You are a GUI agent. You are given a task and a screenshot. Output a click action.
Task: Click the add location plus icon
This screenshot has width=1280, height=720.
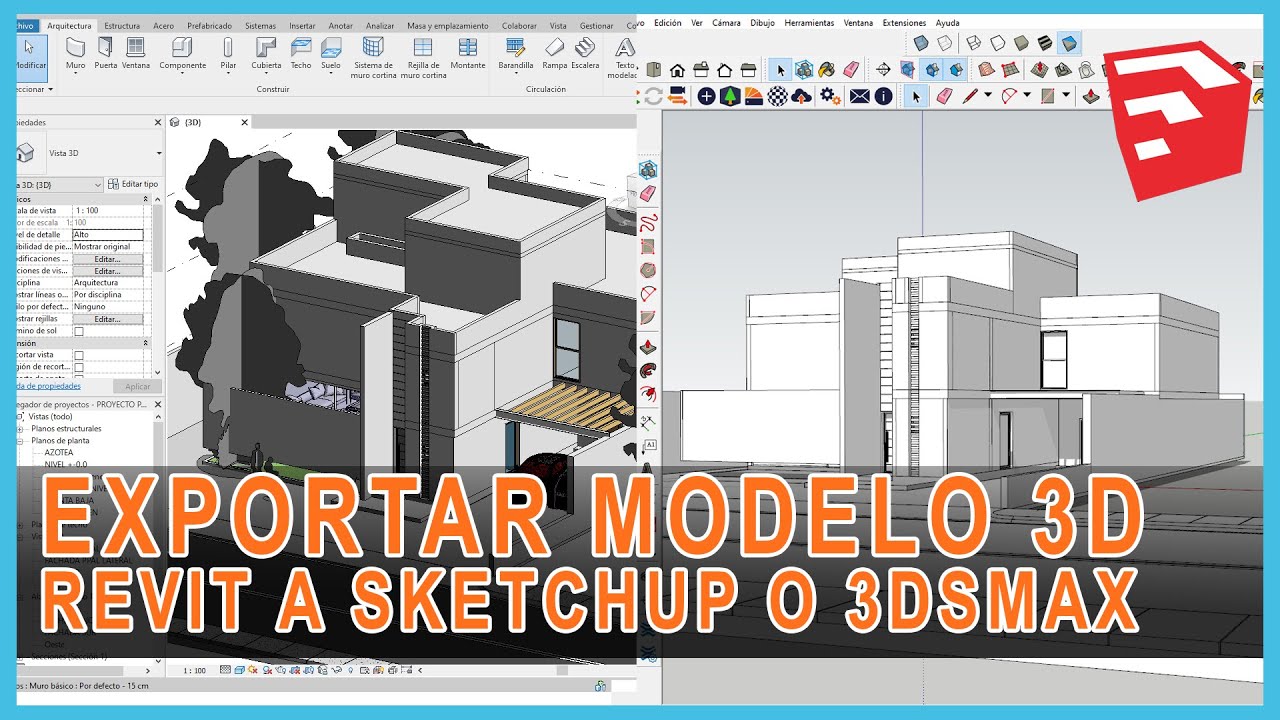[706, 96]
